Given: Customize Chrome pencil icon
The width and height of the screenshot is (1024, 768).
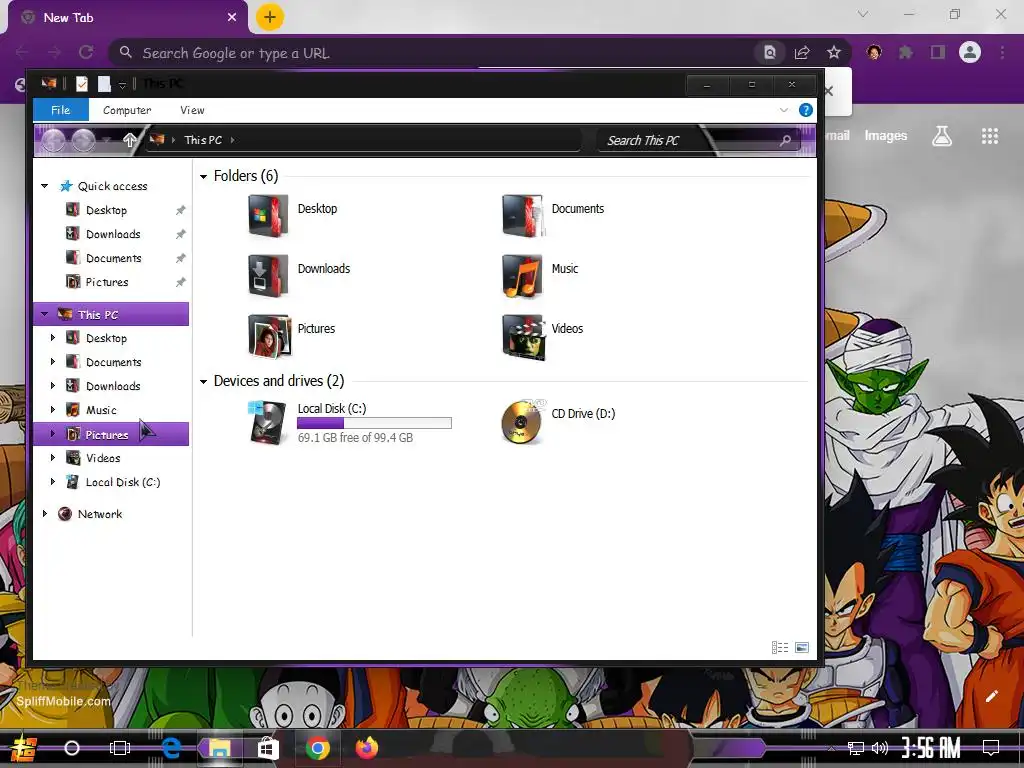Looking at the screenshot, I should 991,696.
